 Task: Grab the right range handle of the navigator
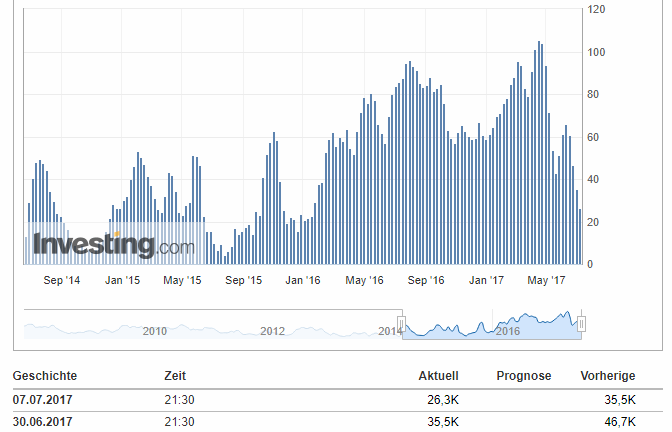[582, 324]
